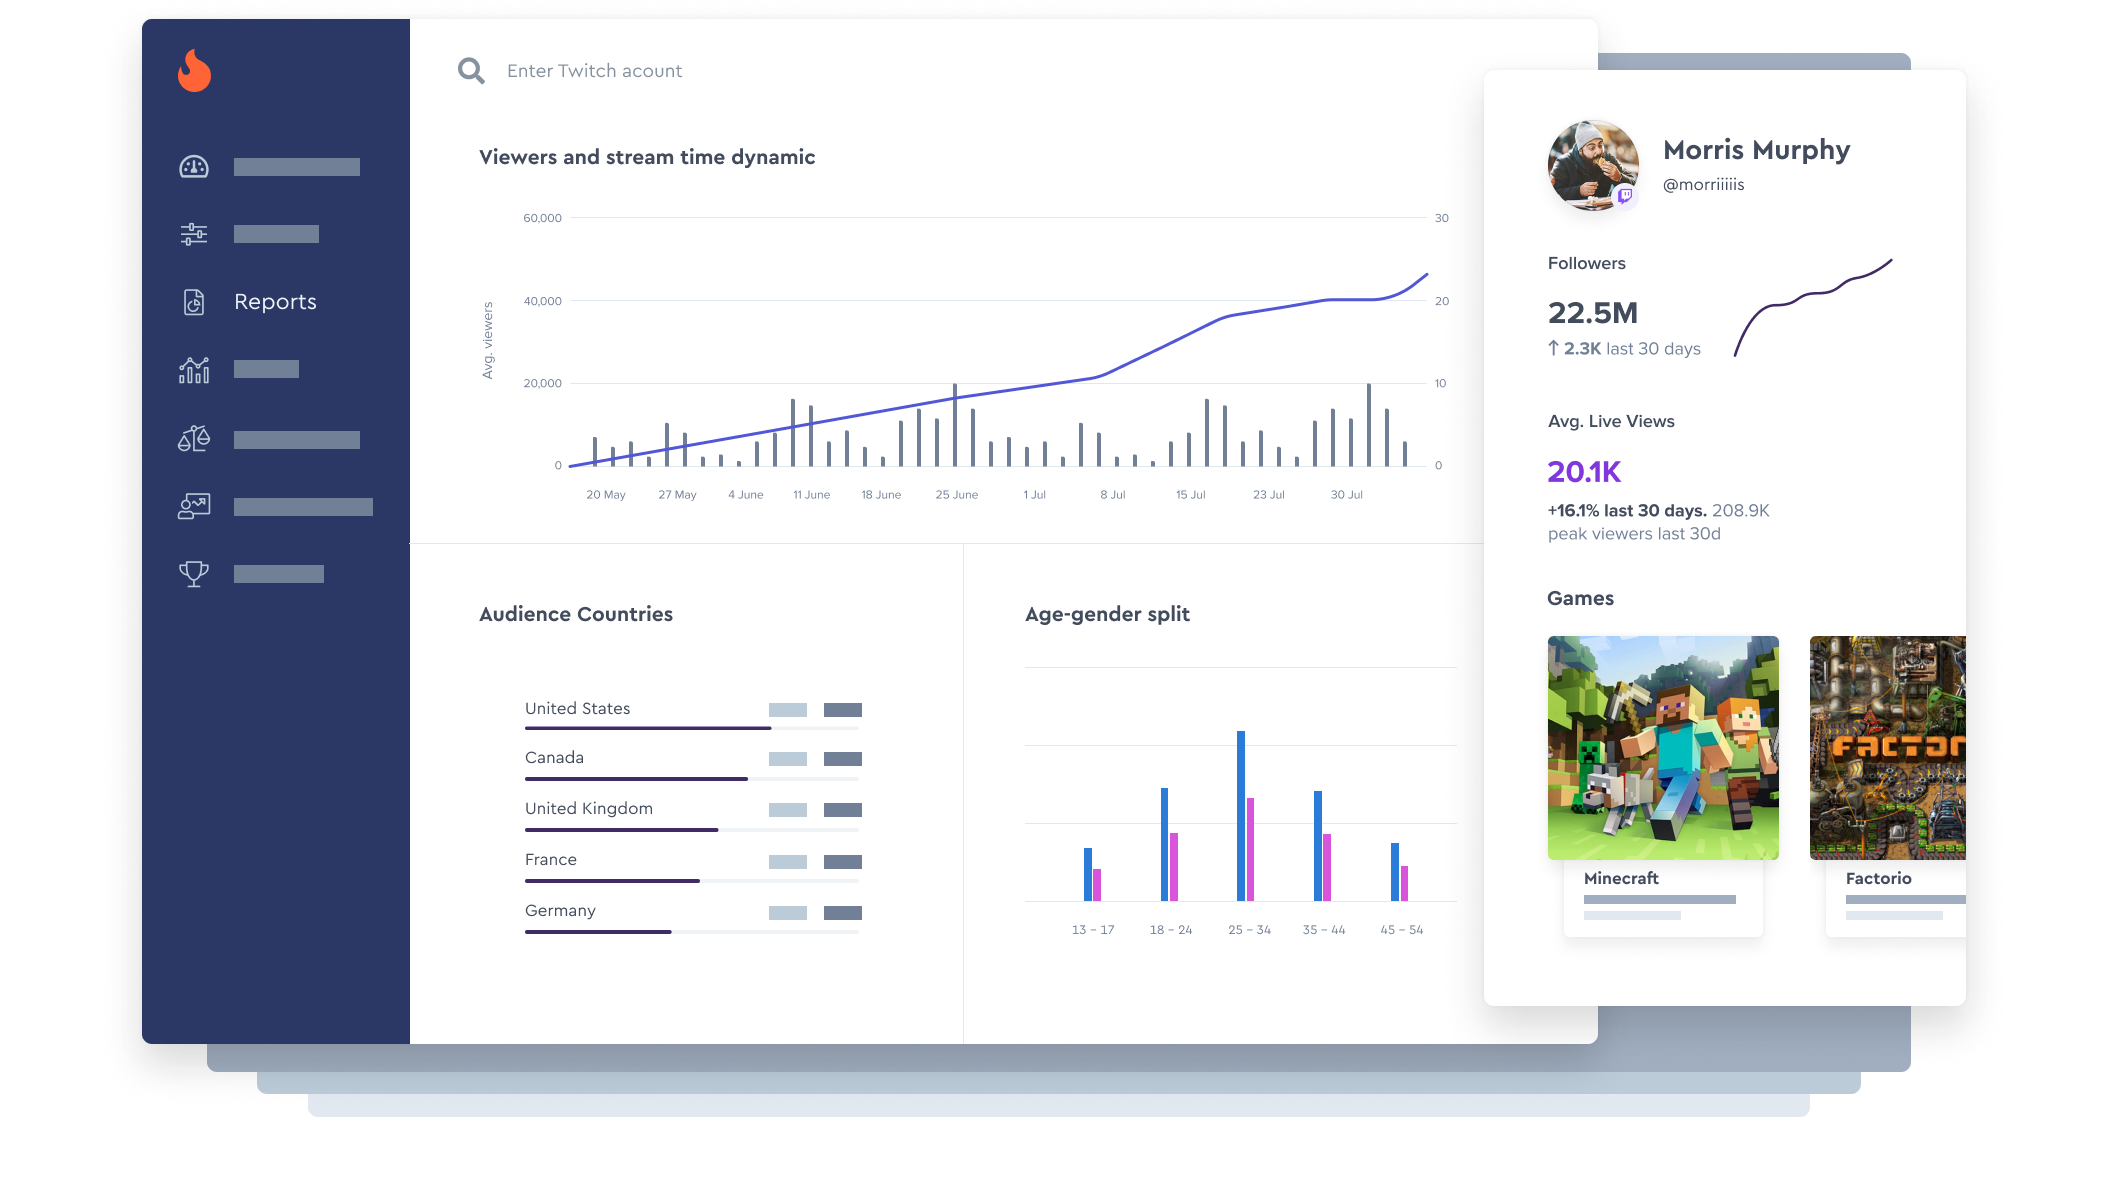This screenshot has height=1195, width=2118.
Task: Open the trophy icon in sidebar
Action: (x=194, y=574)
